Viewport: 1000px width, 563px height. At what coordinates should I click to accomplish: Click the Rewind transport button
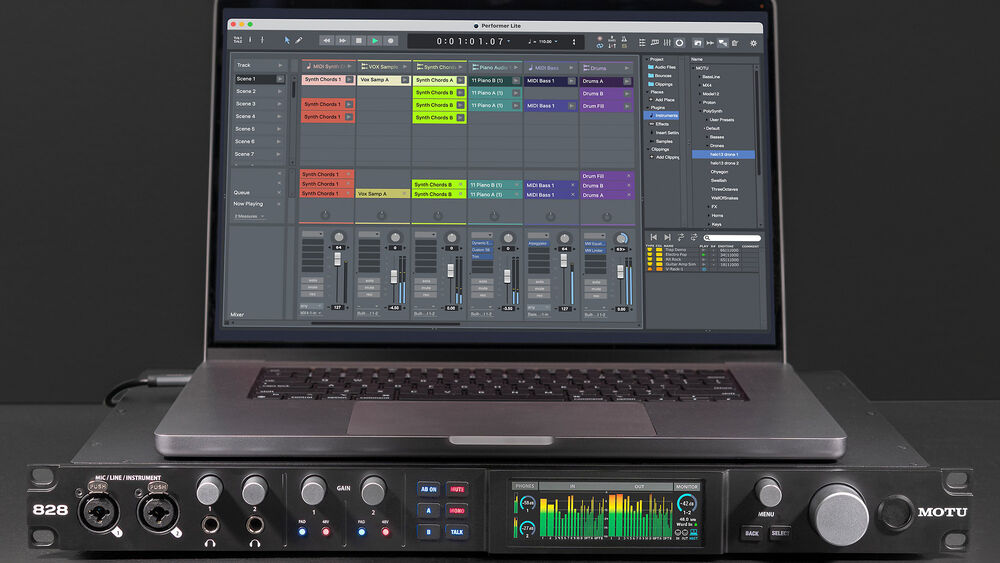coord(326,41)
